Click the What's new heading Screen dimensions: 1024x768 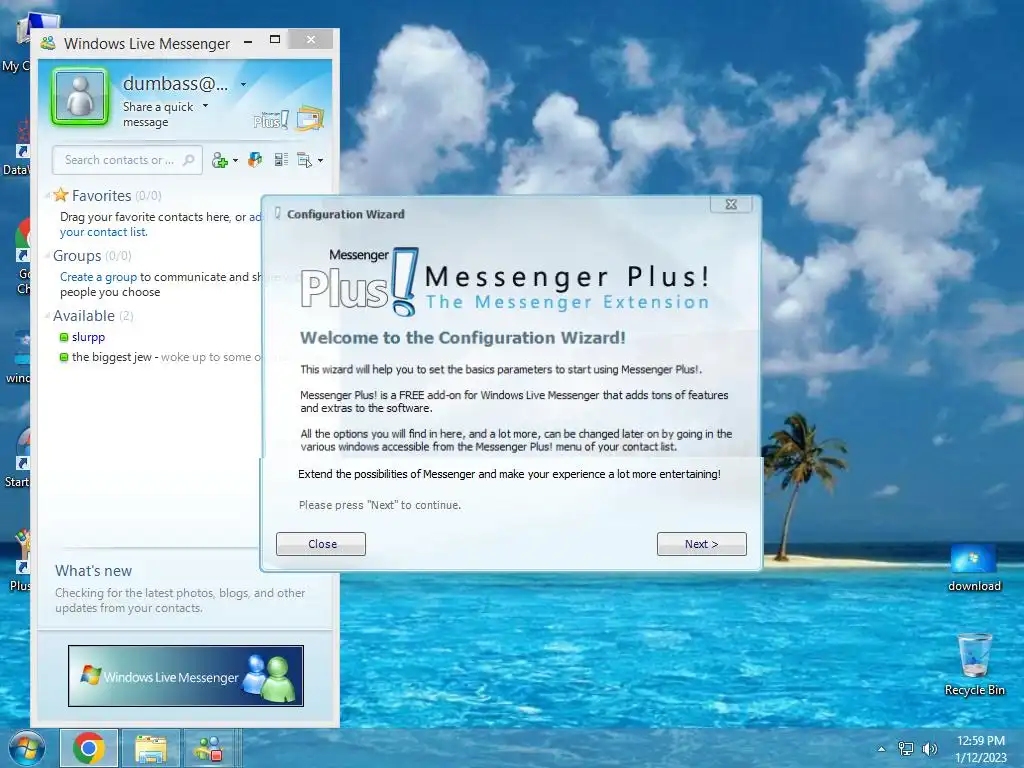point(93,571)
